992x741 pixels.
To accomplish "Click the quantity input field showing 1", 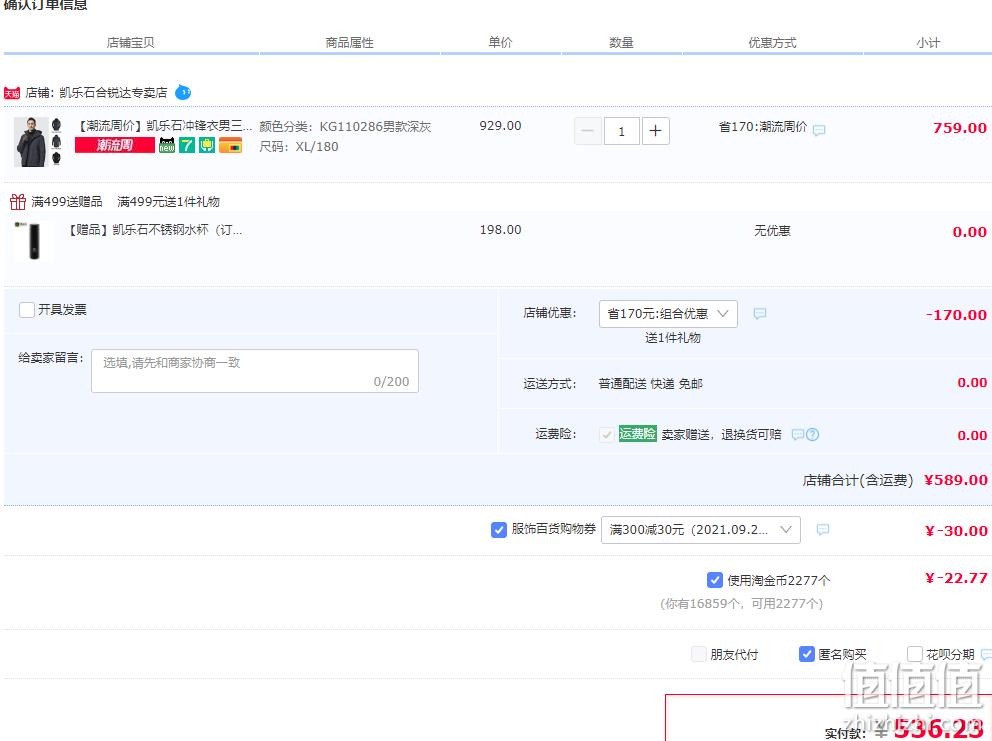I will coord(621,131).
